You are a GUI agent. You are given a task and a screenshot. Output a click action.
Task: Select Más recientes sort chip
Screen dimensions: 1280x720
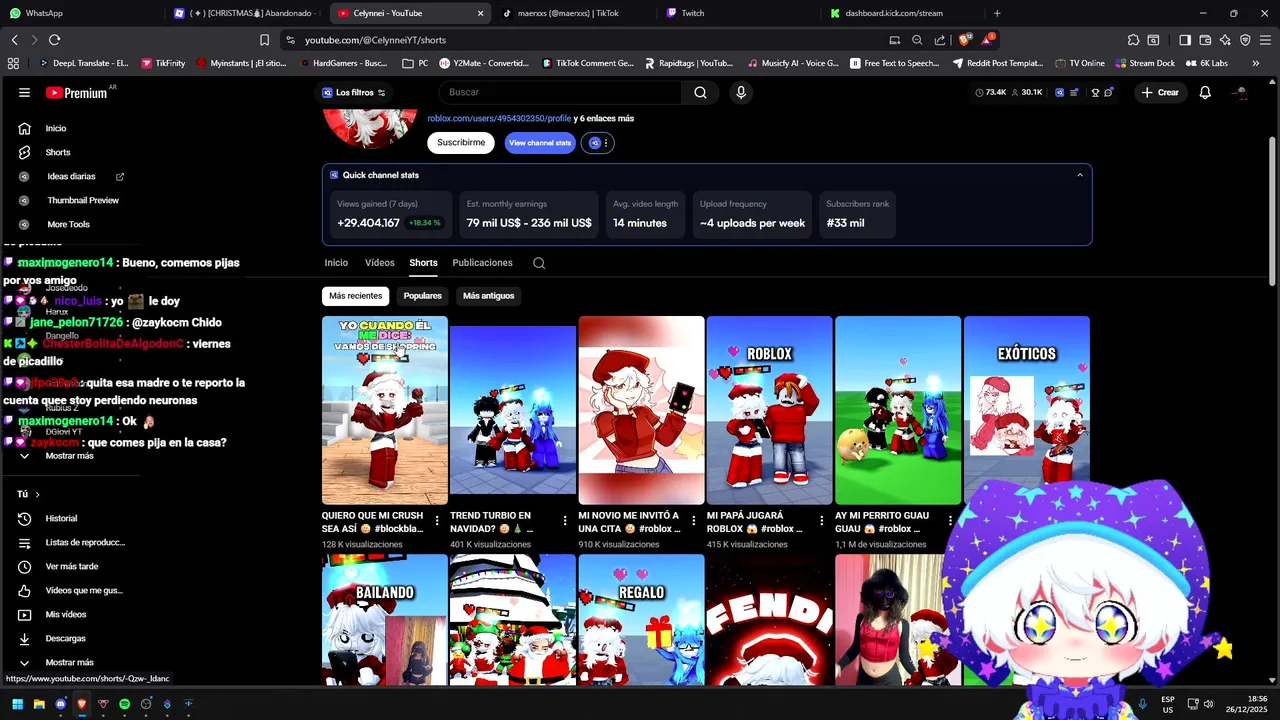click(356, 296)
